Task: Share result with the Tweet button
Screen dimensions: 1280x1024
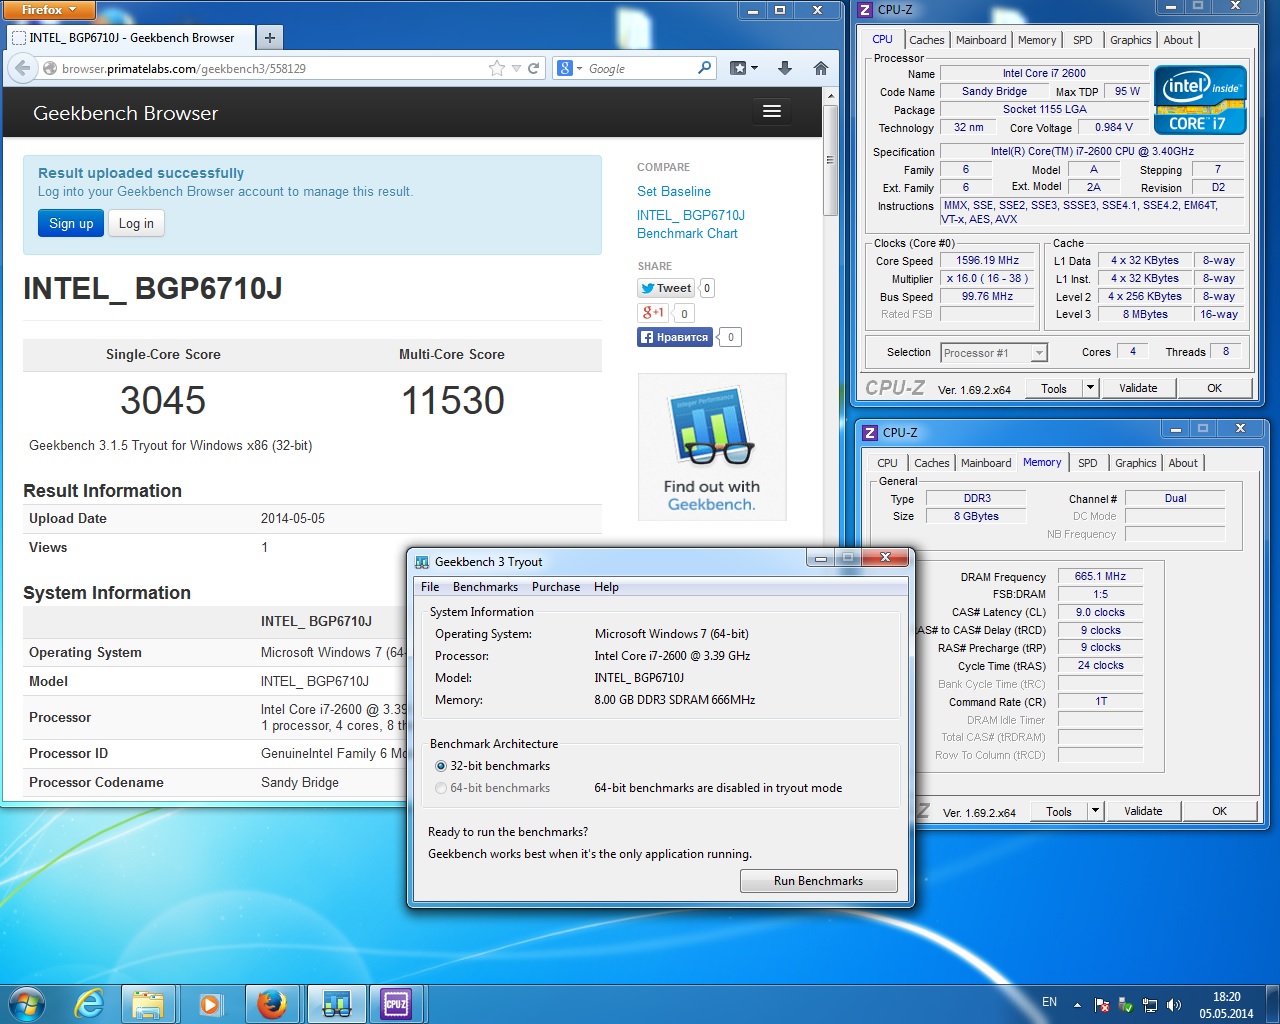Action: tap(666, 288)
